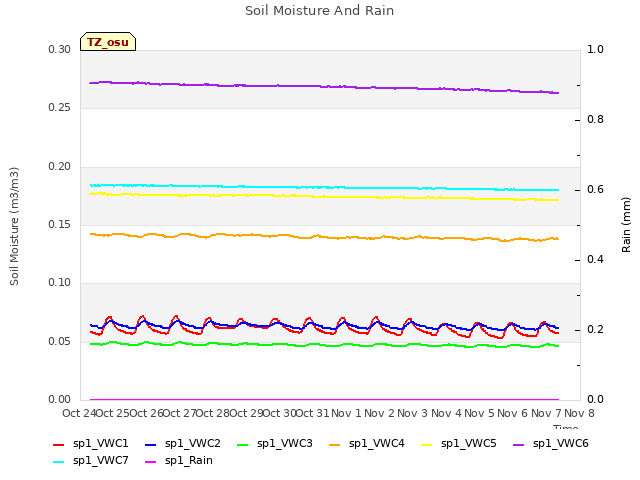Click the orange sp1_VWC4 legend swatch

click(335, 444)
